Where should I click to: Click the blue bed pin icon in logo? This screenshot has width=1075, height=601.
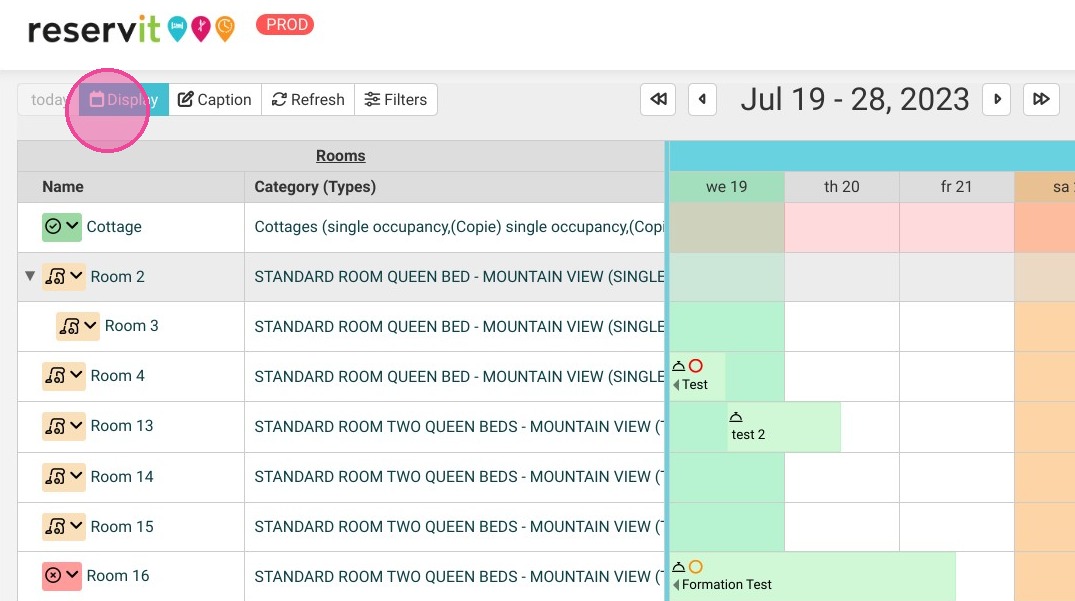[x=178, y=29]
